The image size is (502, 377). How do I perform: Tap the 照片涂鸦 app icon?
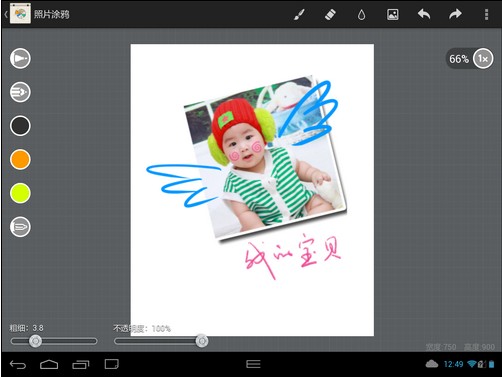pos(20,14)
